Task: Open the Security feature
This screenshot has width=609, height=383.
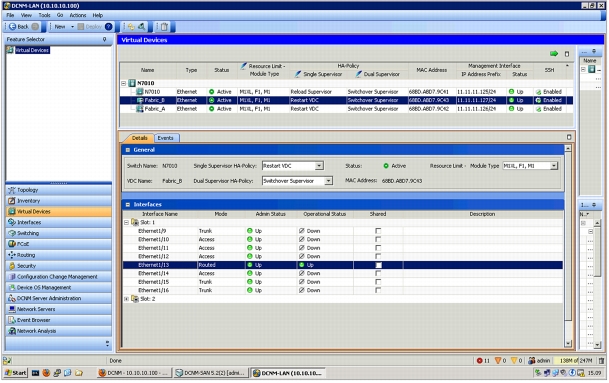Action: (58, 266)
